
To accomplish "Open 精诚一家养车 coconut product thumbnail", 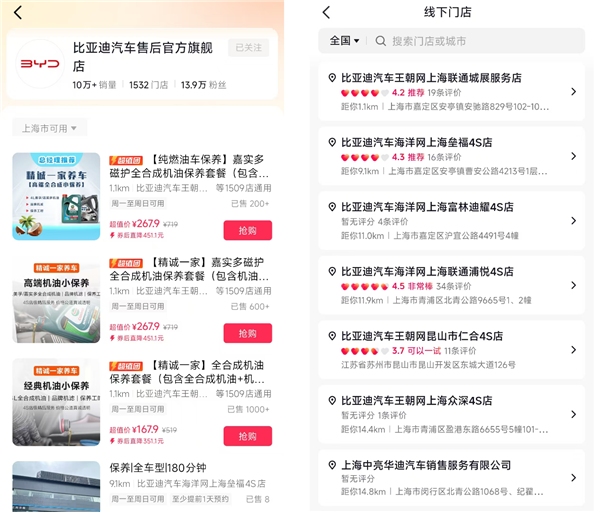I will pos(56,197).
